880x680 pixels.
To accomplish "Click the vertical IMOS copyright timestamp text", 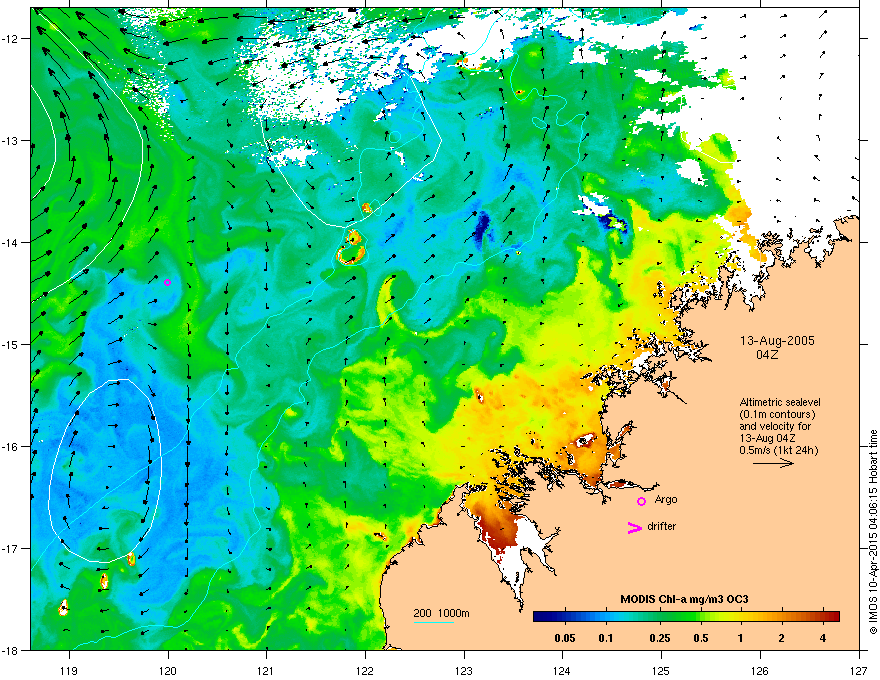I will (873, 532).
